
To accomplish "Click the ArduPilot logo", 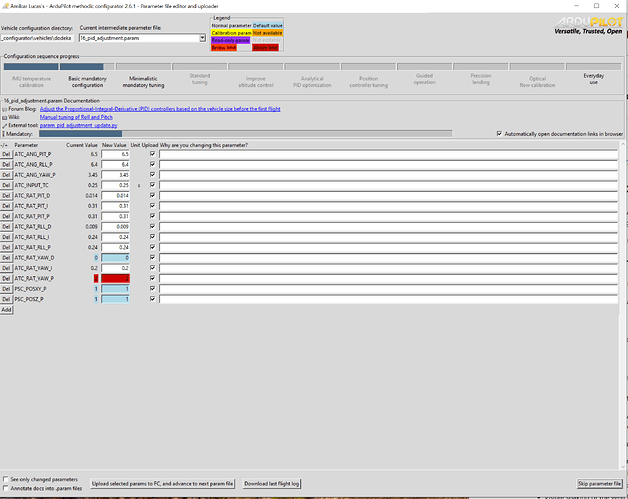I will coord(588,26).
